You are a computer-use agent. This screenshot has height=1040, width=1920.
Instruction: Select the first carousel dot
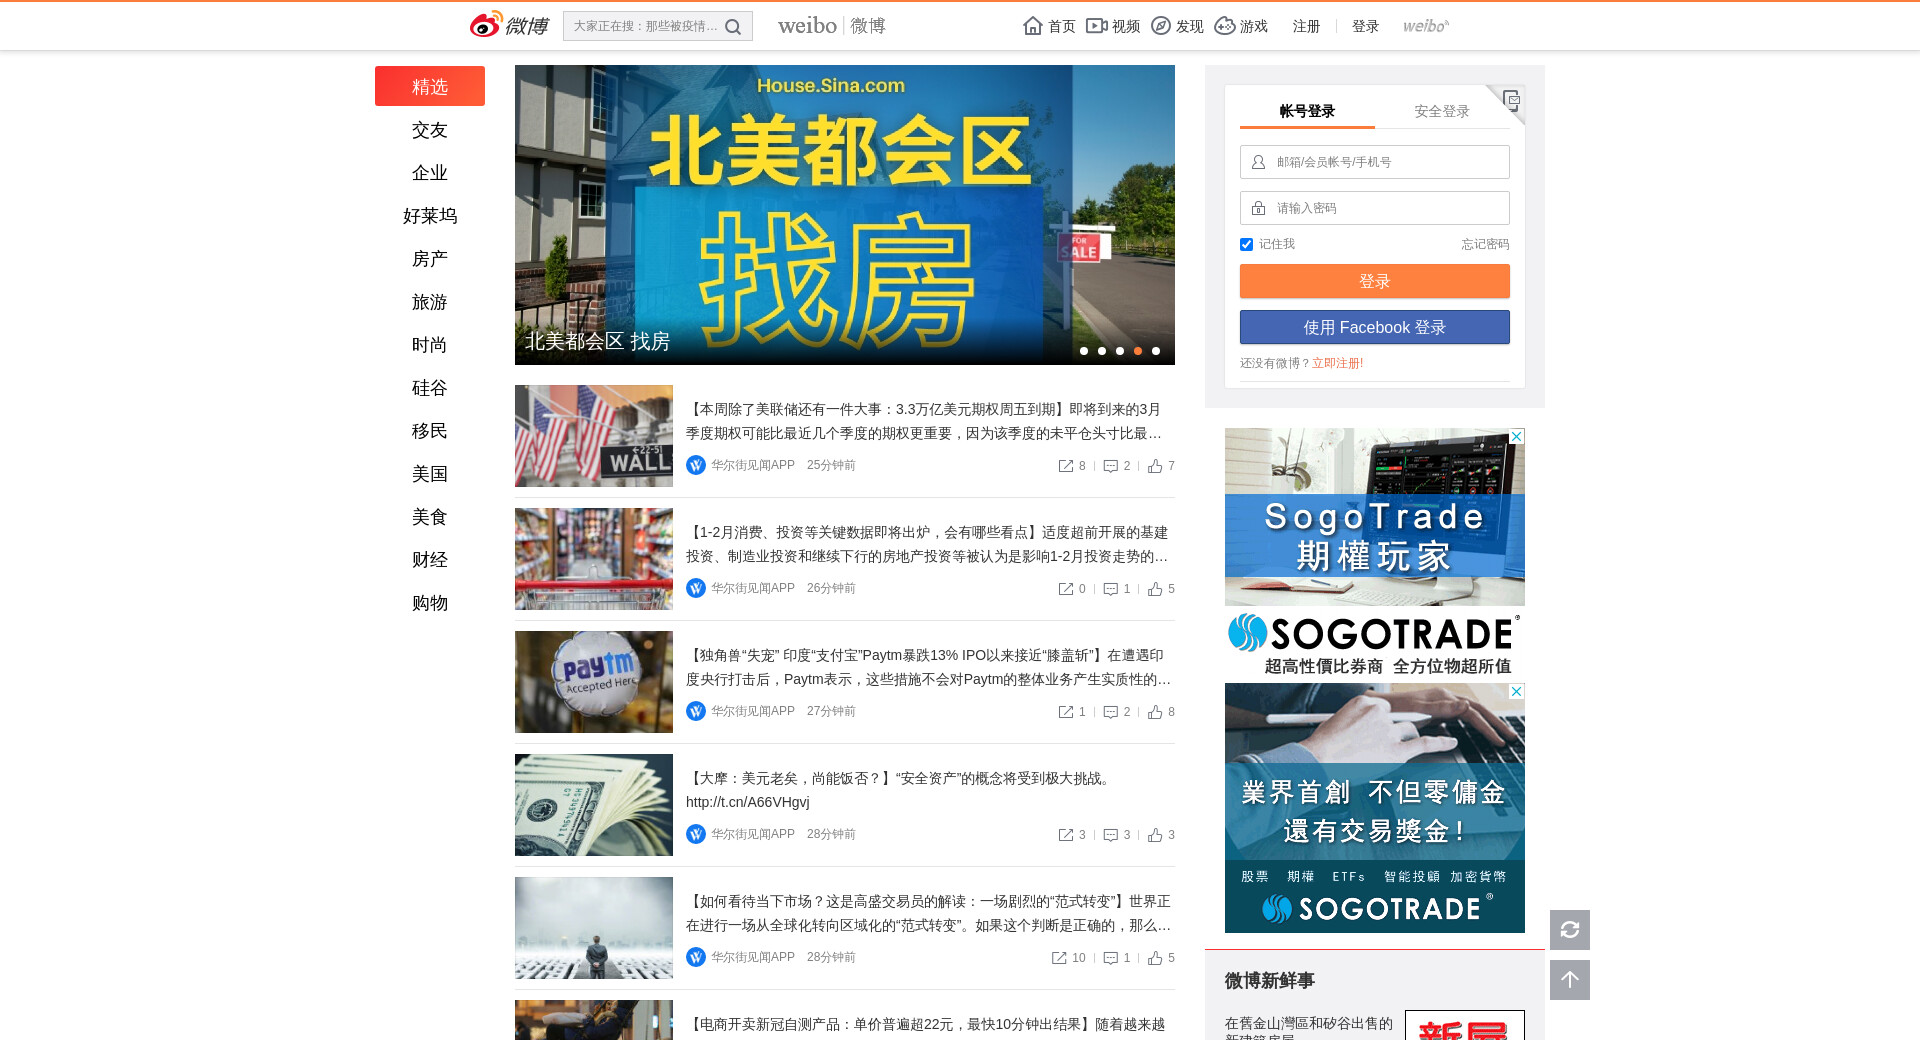coord(1083,351)
